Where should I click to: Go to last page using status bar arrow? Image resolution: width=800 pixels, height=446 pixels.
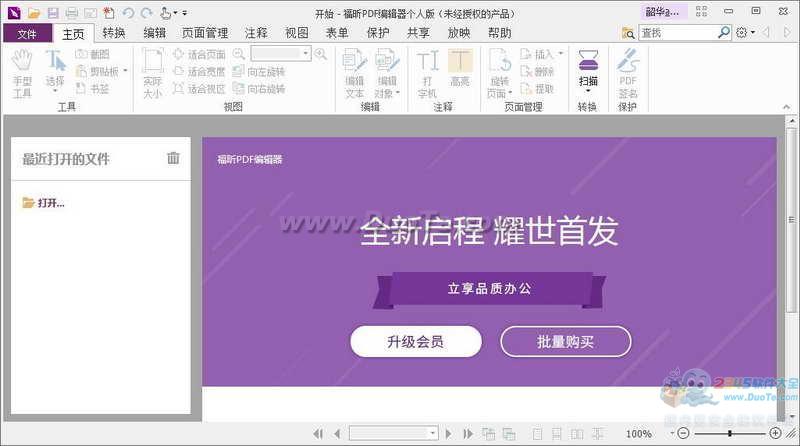click(x=467, y=434)
